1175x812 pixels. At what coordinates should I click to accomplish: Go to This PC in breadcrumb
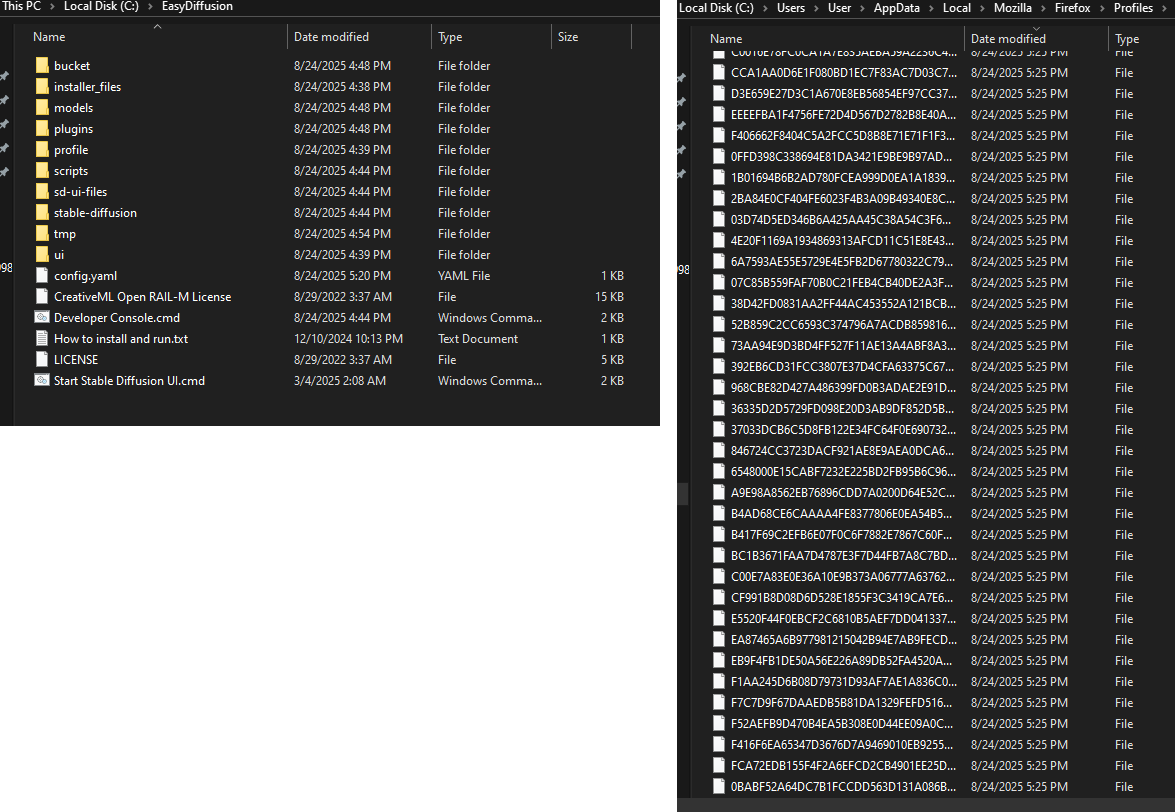22,6
